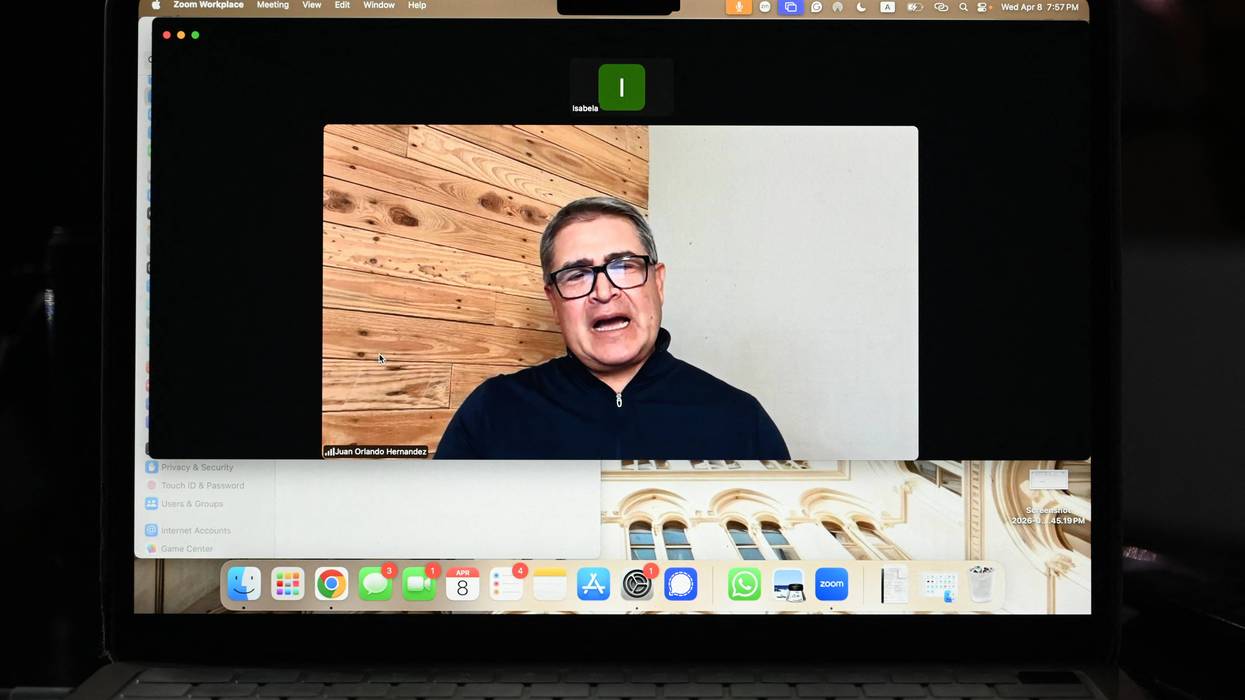Open Calendar showing April 8

click(462, 584)
